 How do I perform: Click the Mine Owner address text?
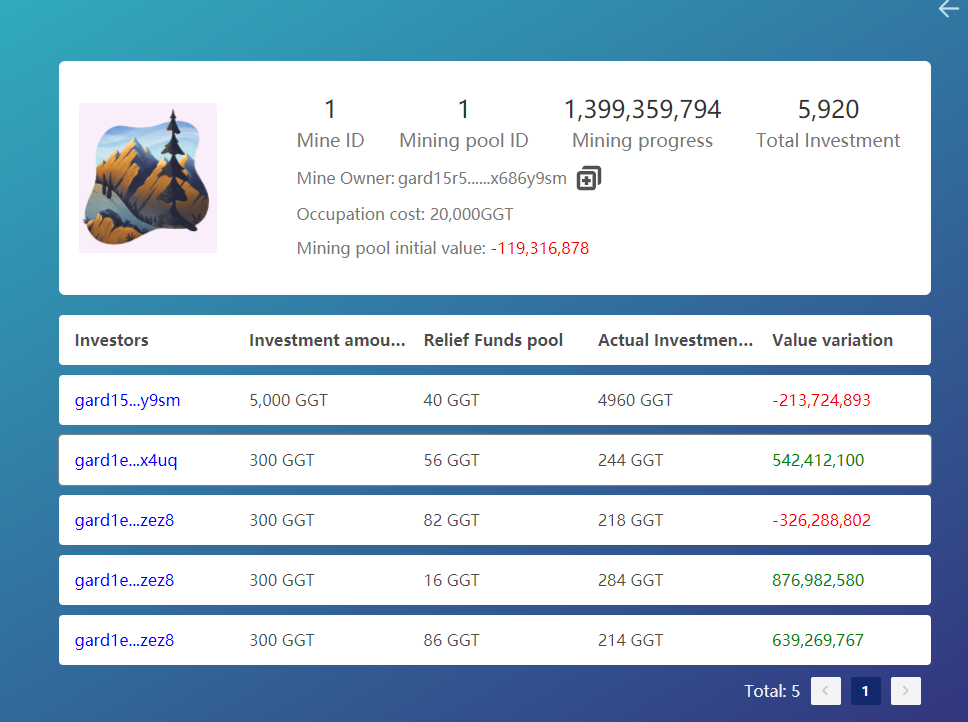[482, 178]
